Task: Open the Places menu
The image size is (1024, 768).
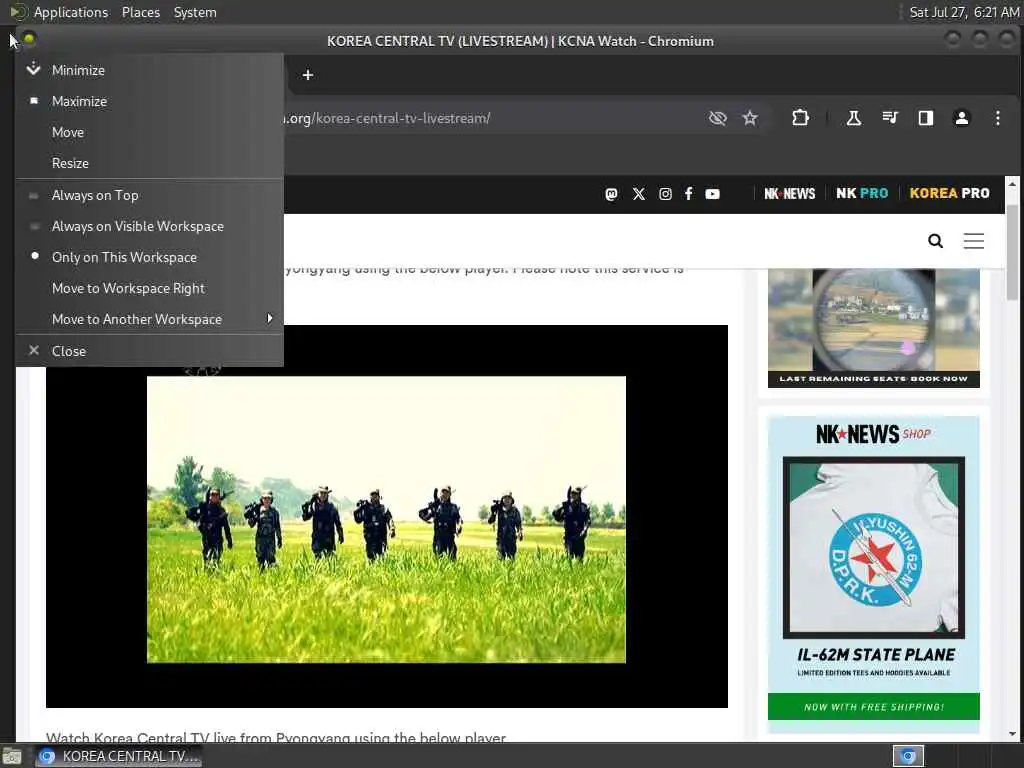Action: pos(141,12)
